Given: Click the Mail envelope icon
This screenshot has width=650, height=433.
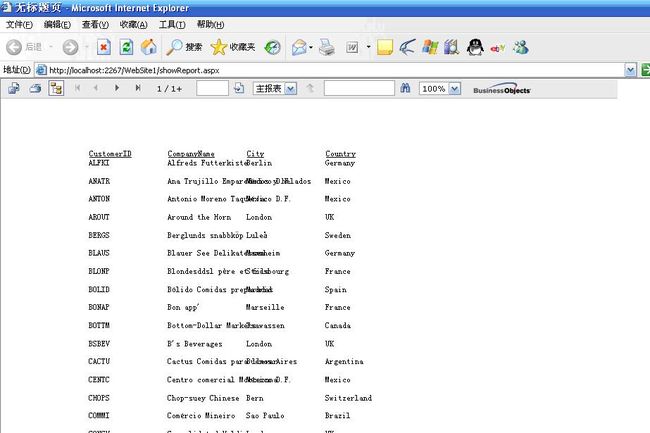Looking at the screenshot, I should point(299,48).
